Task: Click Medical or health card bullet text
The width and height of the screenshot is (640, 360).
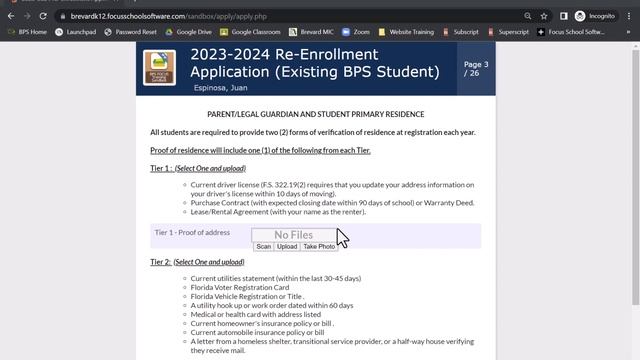Action: pyautogui.click(x=256, y=314)
